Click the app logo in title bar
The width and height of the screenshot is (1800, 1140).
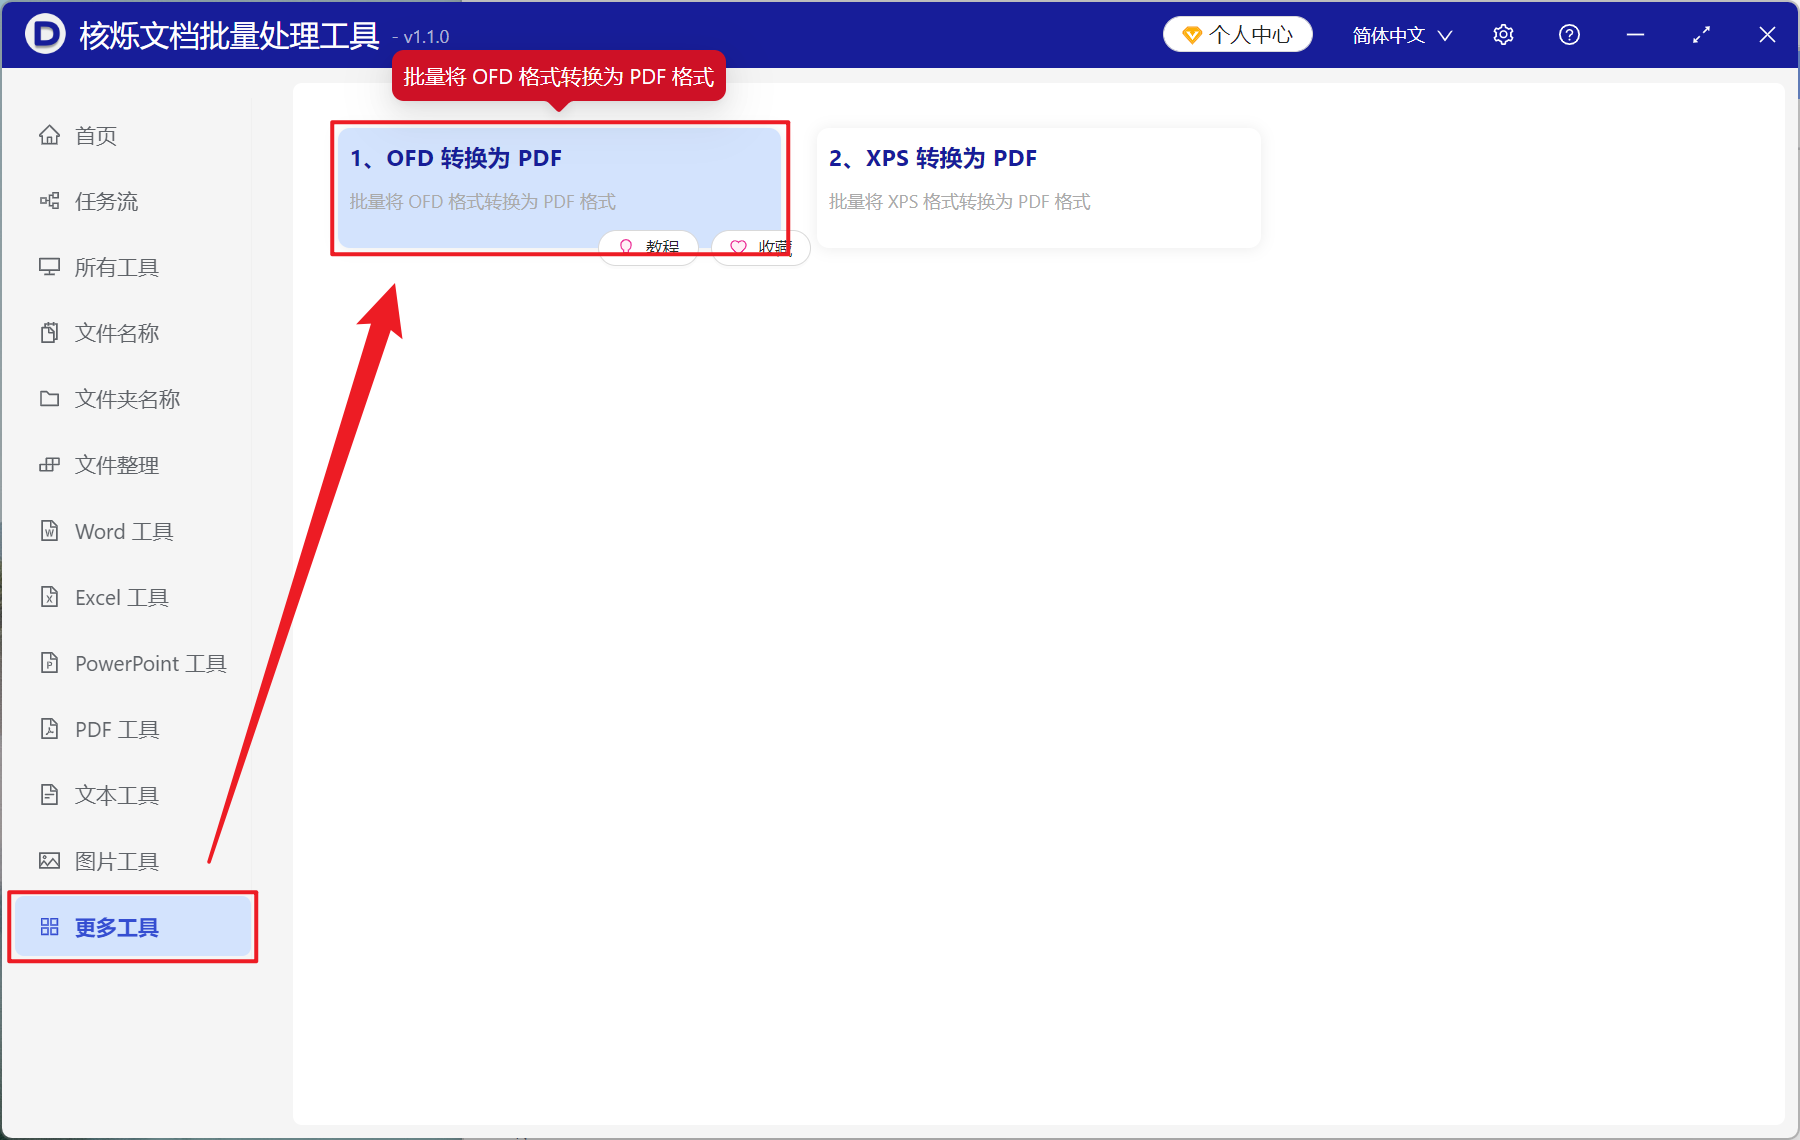[x=45, y=34]
